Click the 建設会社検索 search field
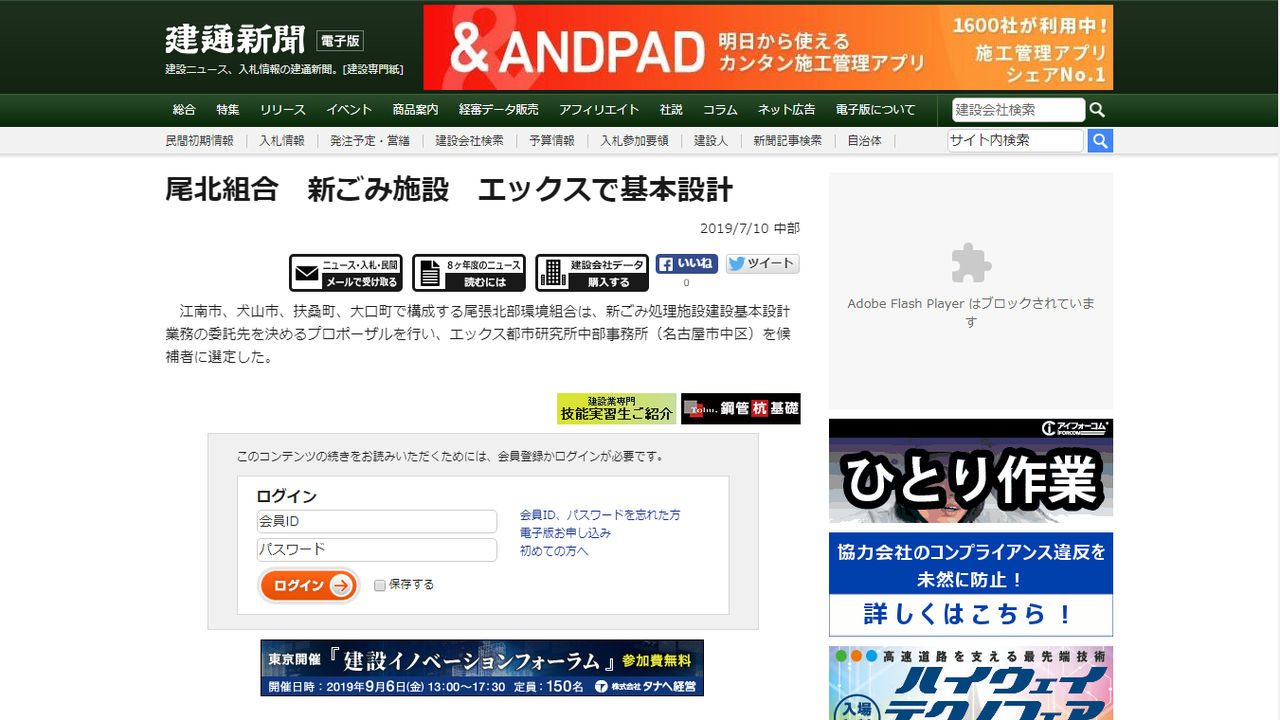1280x720 pixels. (1018, 110)
